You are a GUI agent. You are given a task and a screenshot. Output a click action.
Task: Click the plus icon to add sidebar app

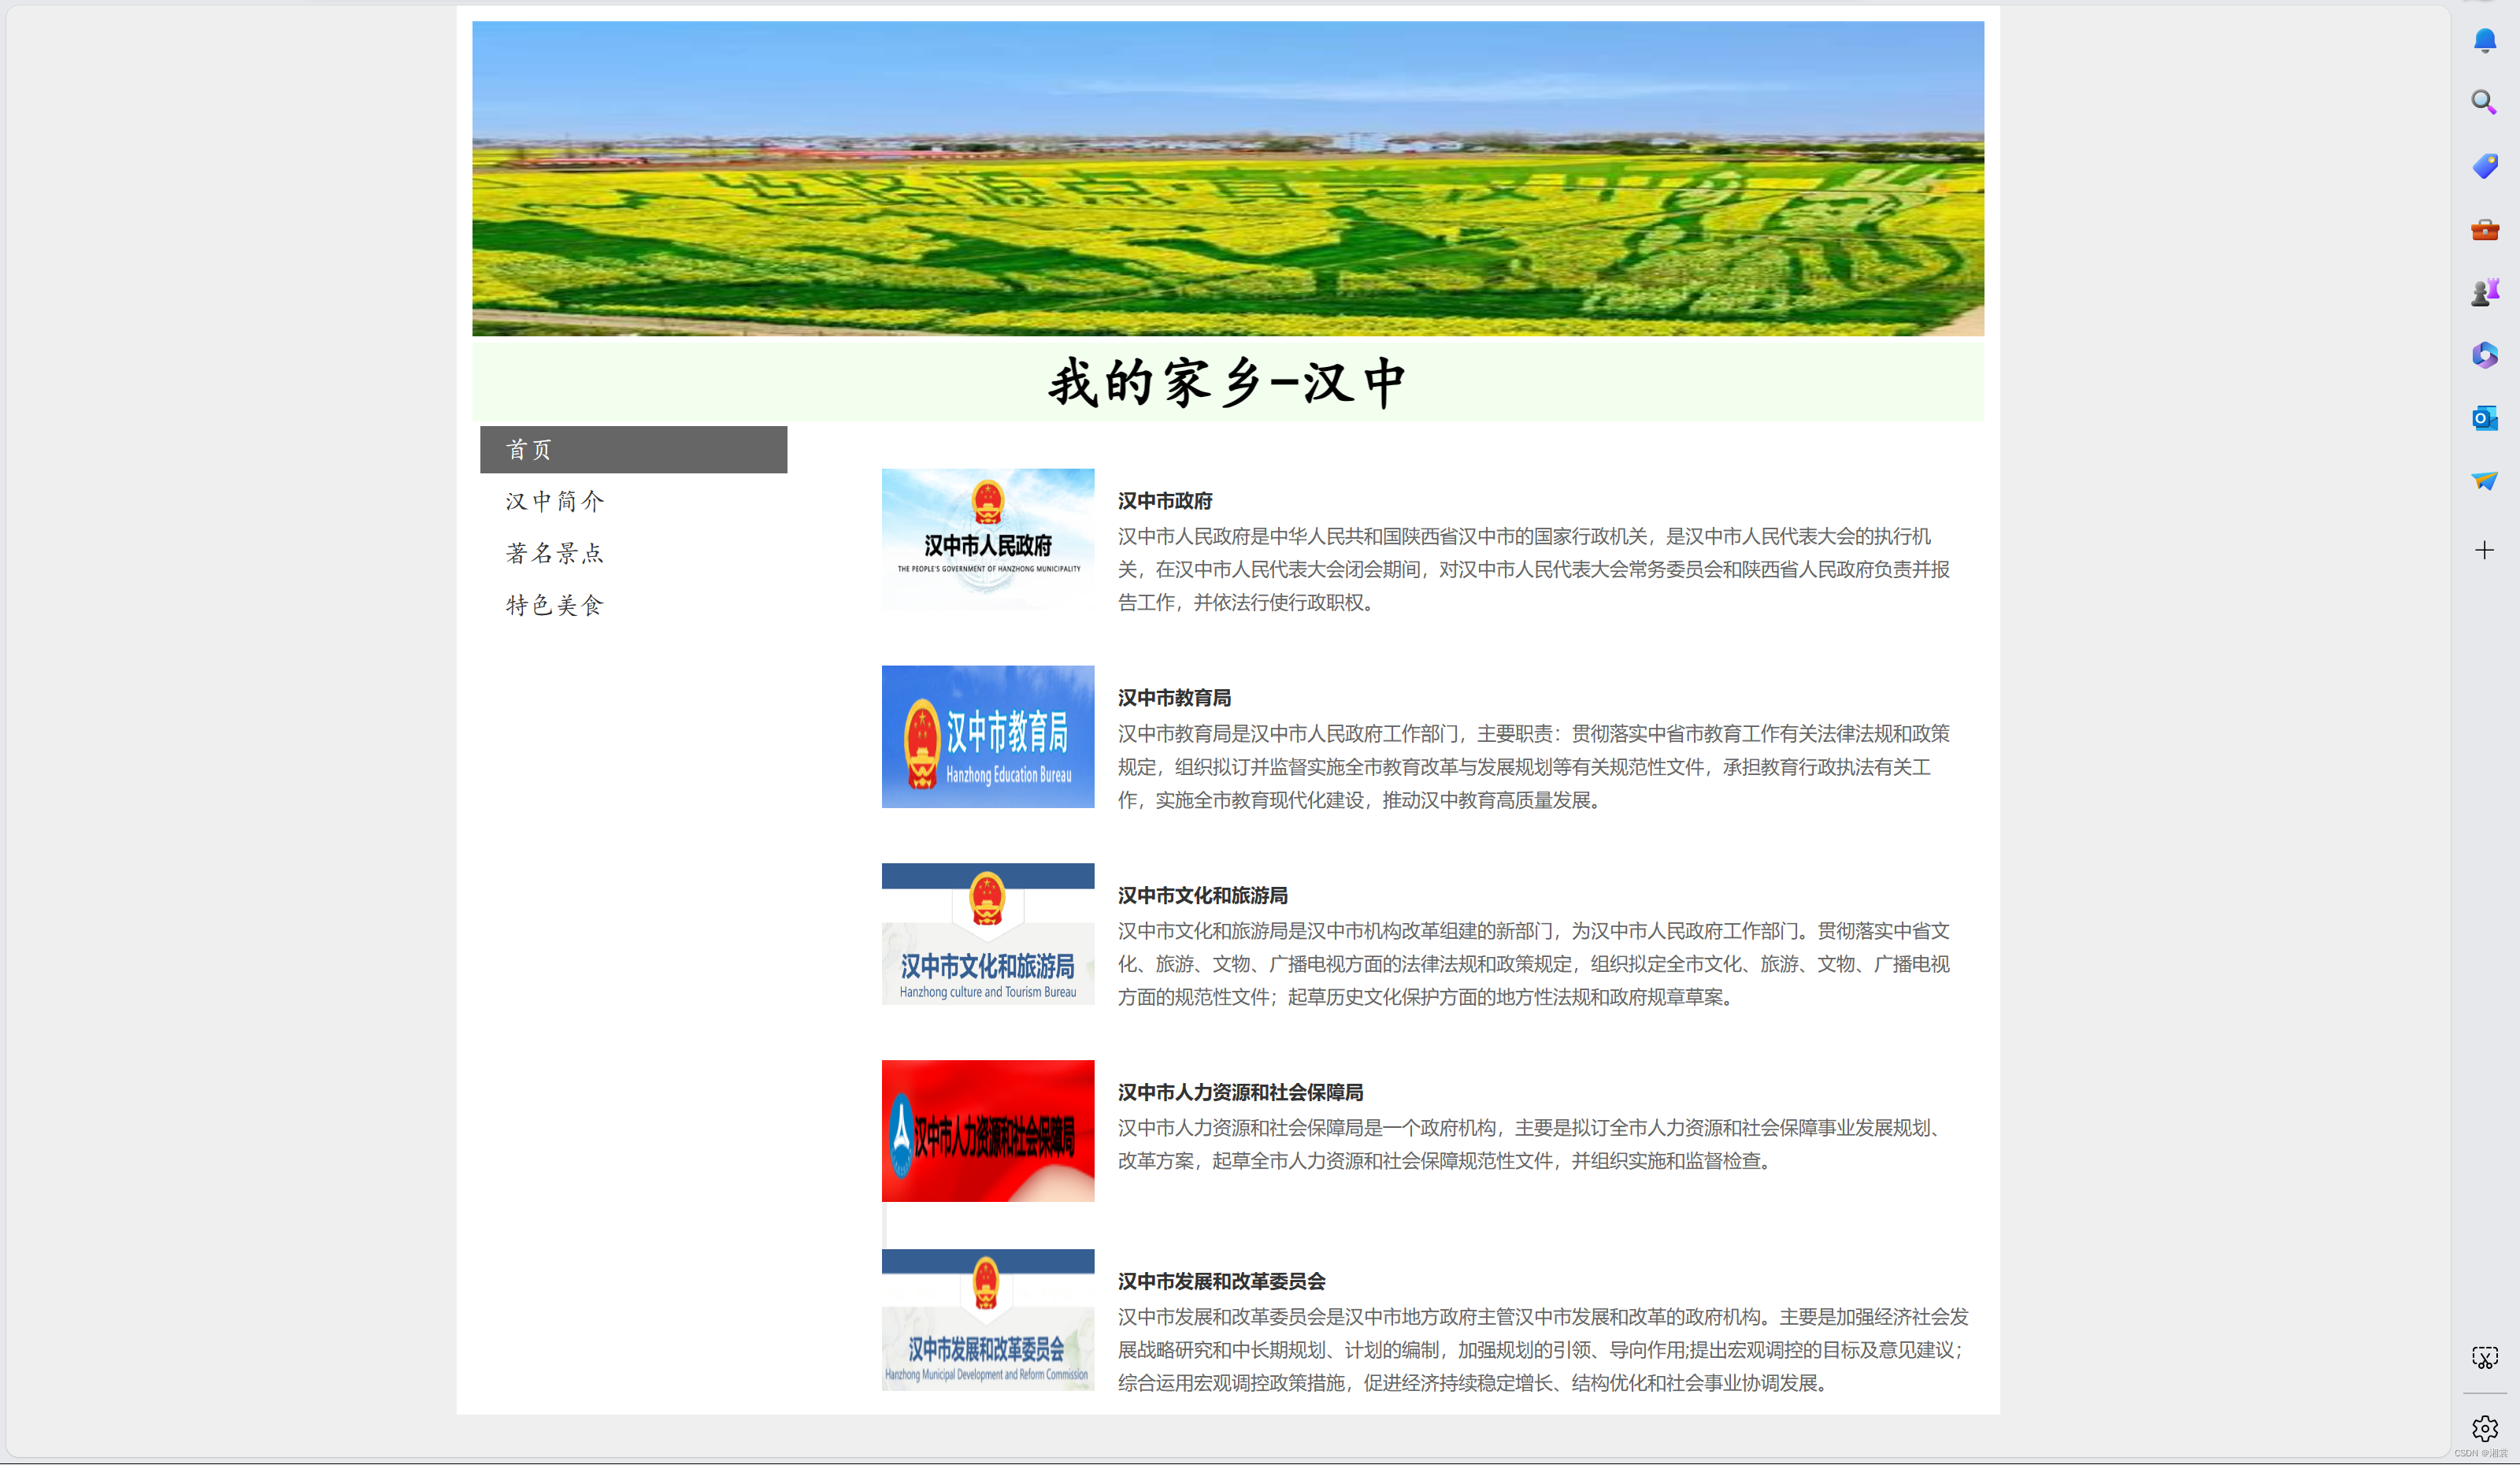2484,550
